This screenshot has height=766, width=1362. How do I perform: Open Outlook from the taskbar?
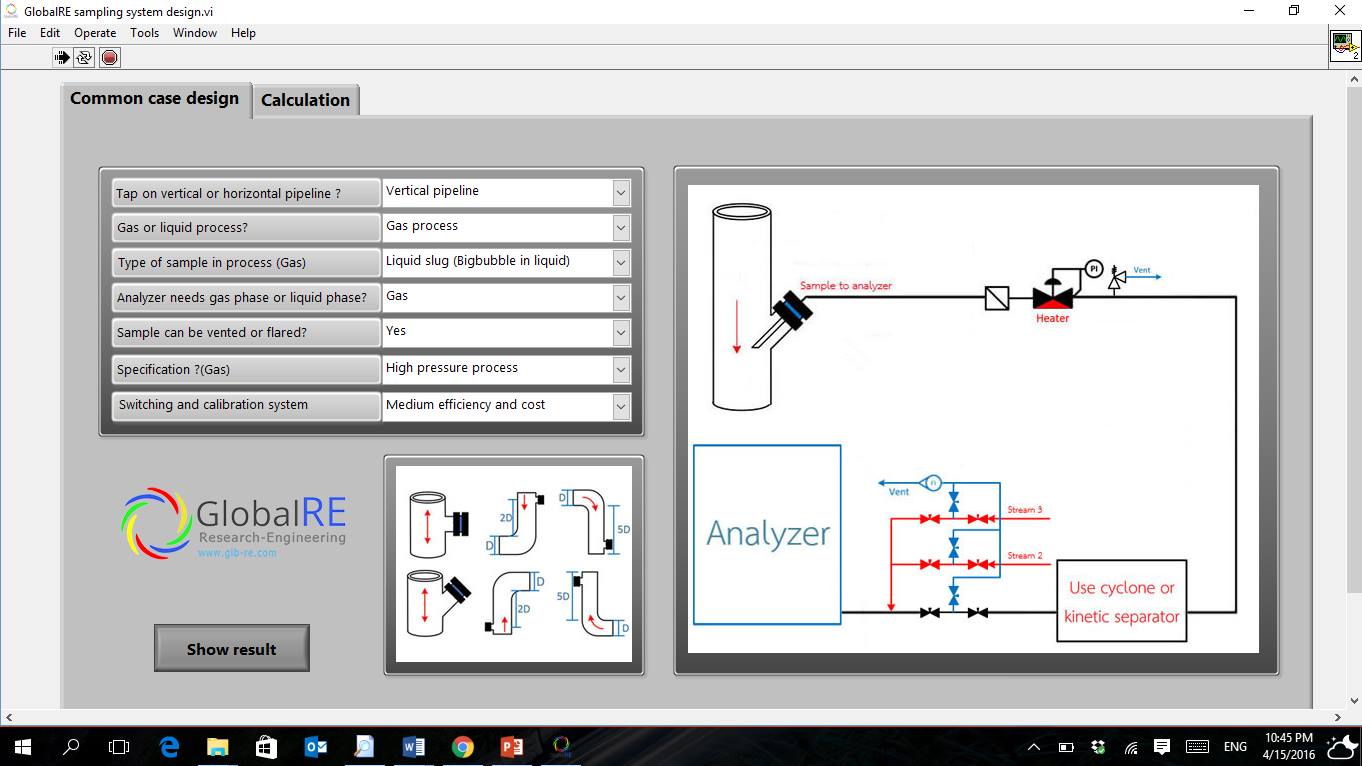pyautogui.click(x=315, y=746)
